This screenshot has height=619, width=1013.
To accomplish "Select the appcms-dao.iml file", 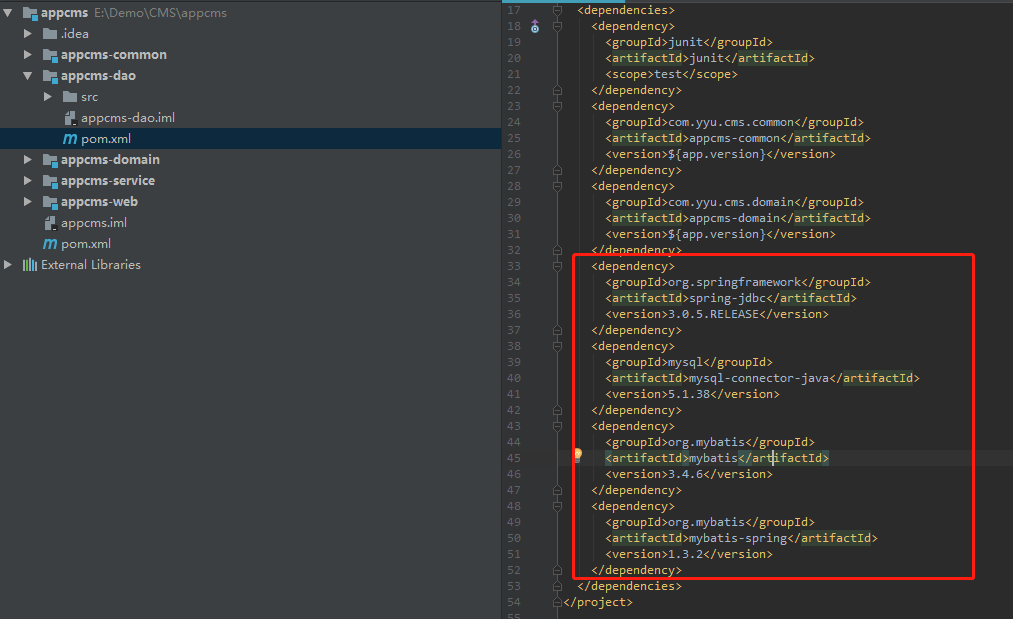I will (128, 118).
